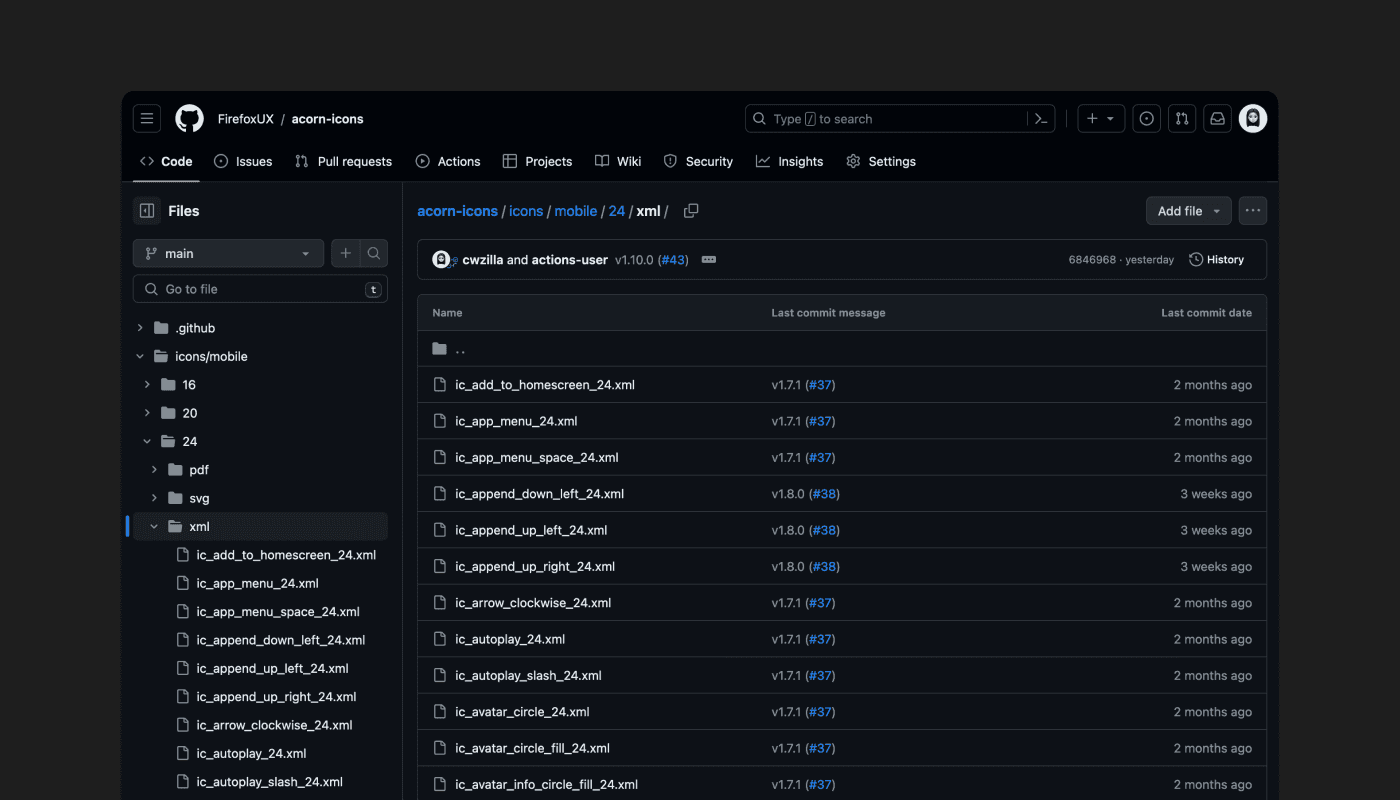
Task: Expand the svg folder chevron
Action: click(154, 498)
